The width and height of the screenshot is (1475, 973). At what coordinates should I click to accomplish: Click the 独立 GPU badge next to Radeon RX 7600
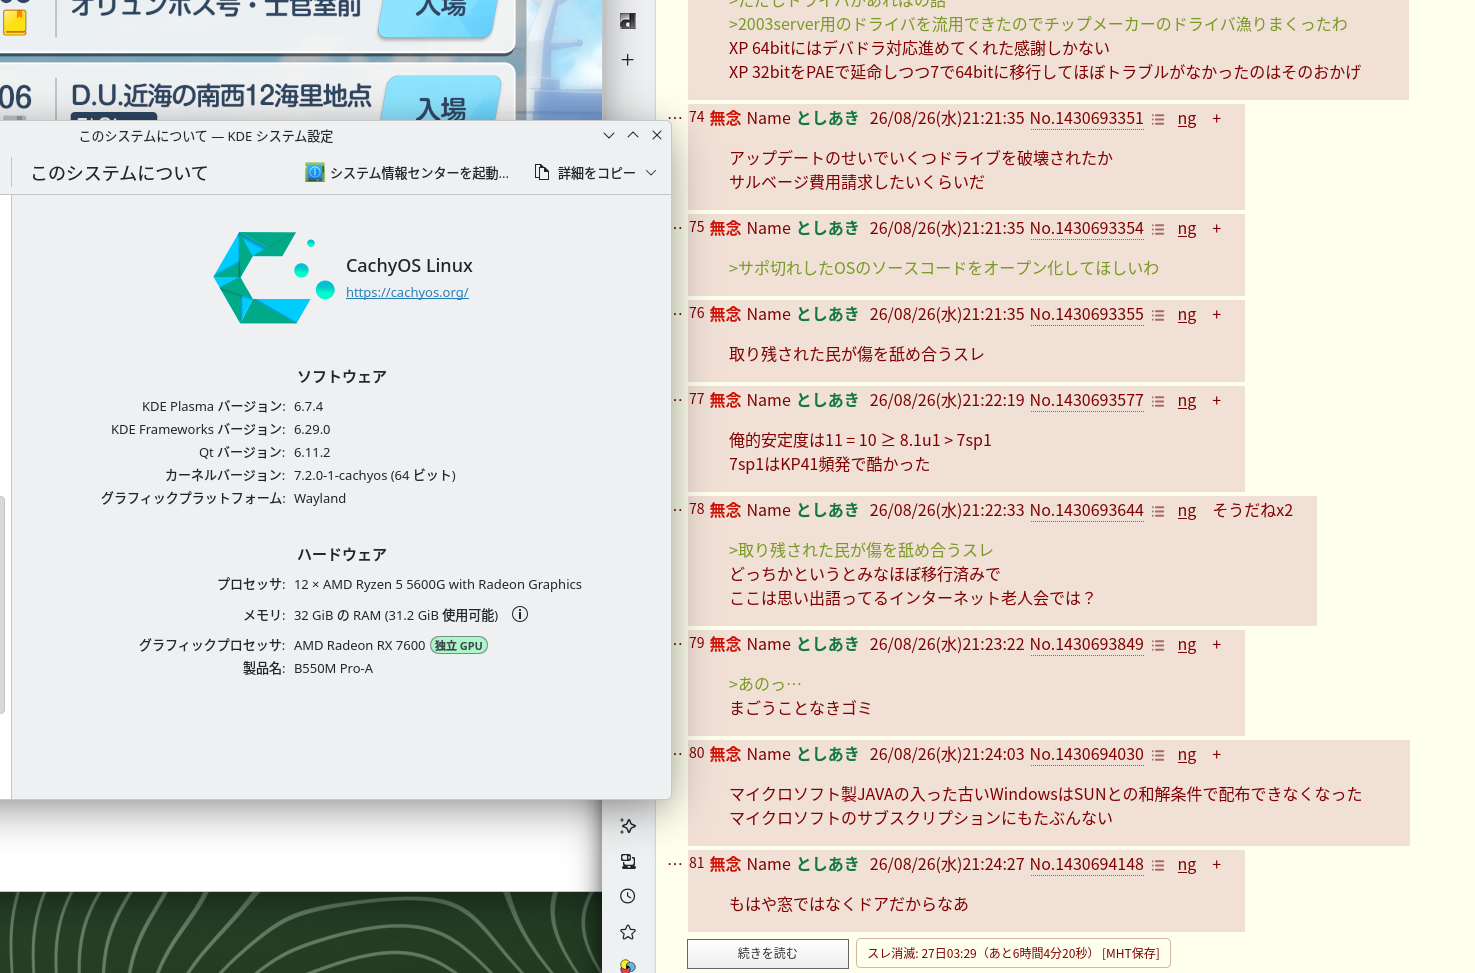(459, 645)
